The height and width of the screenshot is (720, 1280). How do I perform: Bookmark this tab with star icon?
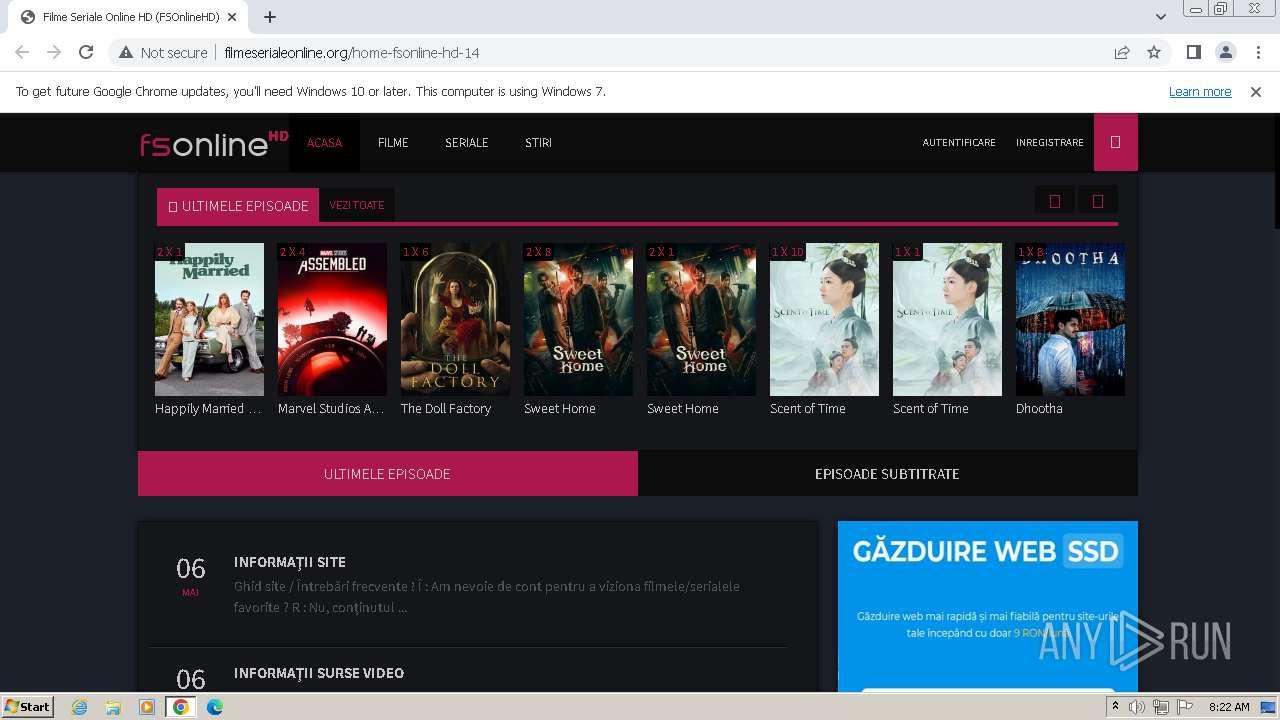1154,52
